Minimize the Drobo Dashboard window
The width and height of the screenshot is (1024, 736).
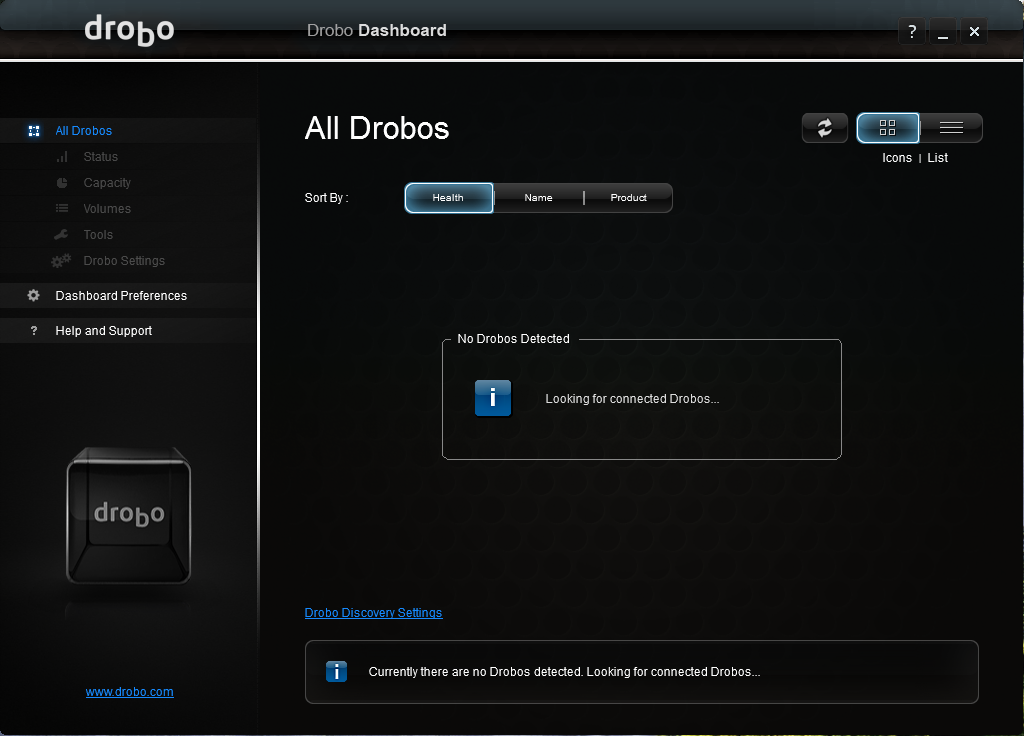[x=943, y=32]
